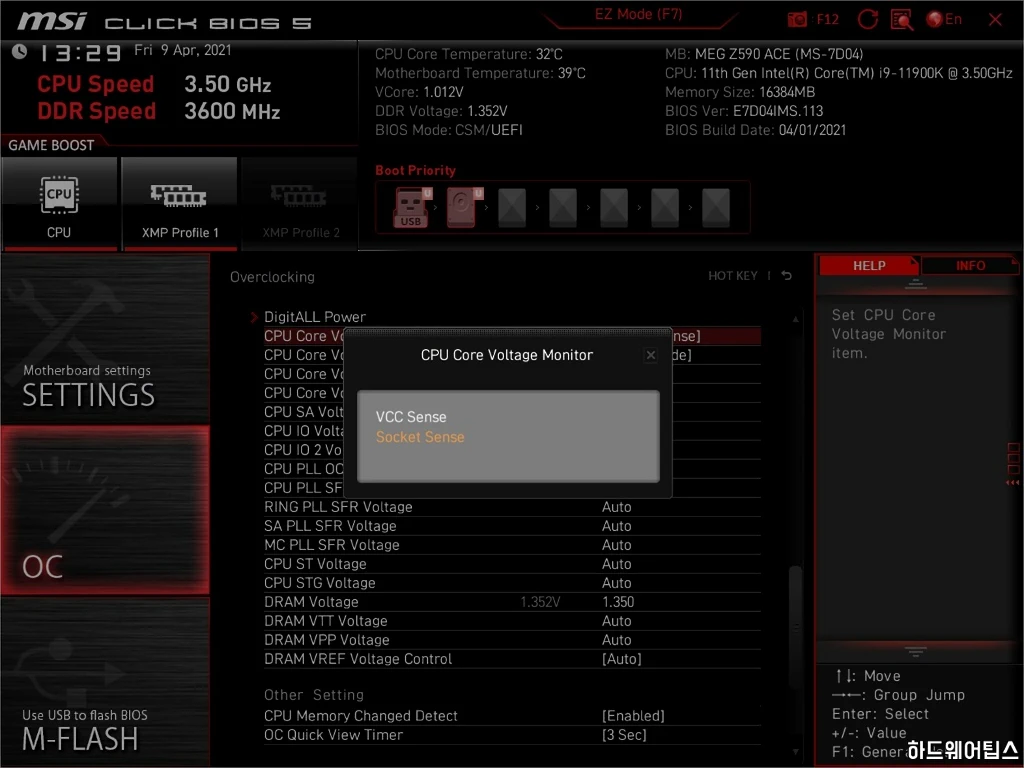Image resolution: width=1024 pixels, height=768 pixels.
Task: Select the hard disk boot priority device
Action: 463,207
